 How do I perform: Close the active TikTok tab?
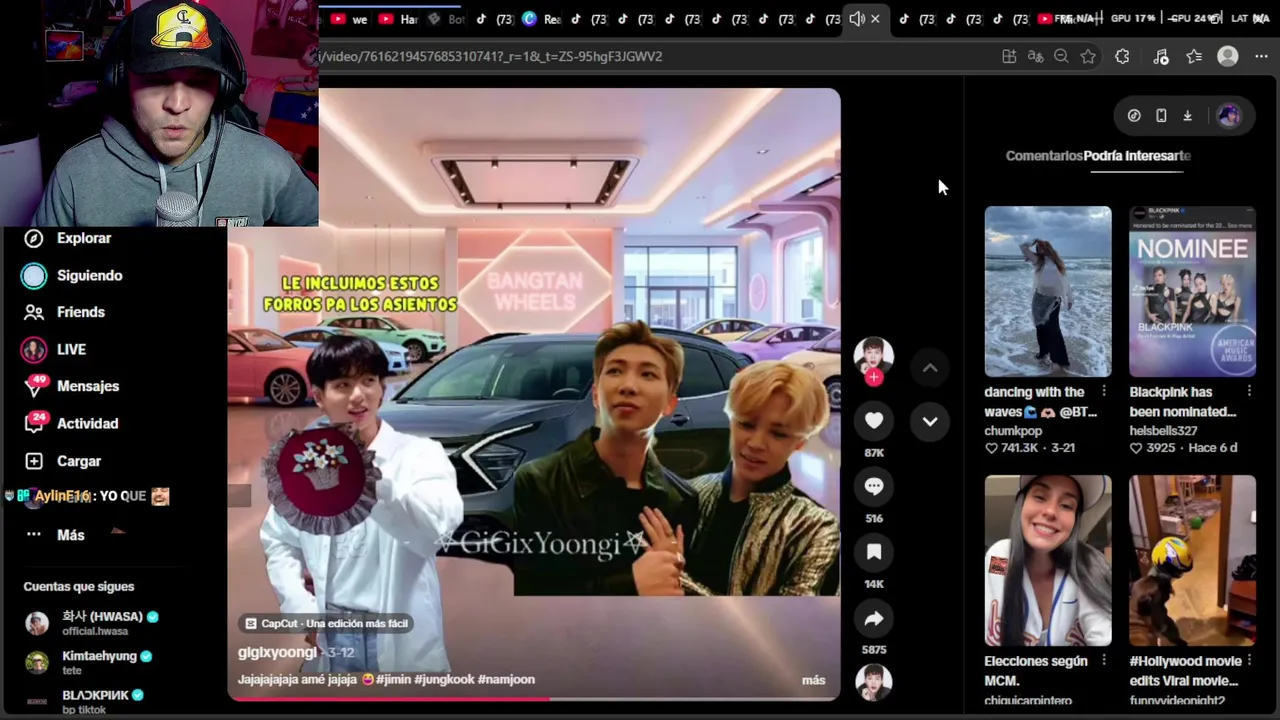[875, 19]
